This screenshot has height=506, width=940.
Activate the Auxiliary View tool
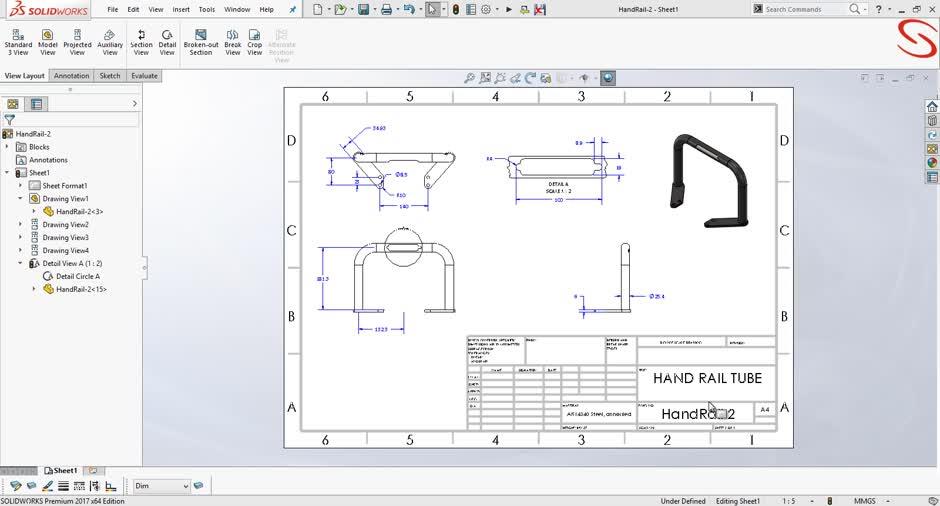click(x=110, y=41)
